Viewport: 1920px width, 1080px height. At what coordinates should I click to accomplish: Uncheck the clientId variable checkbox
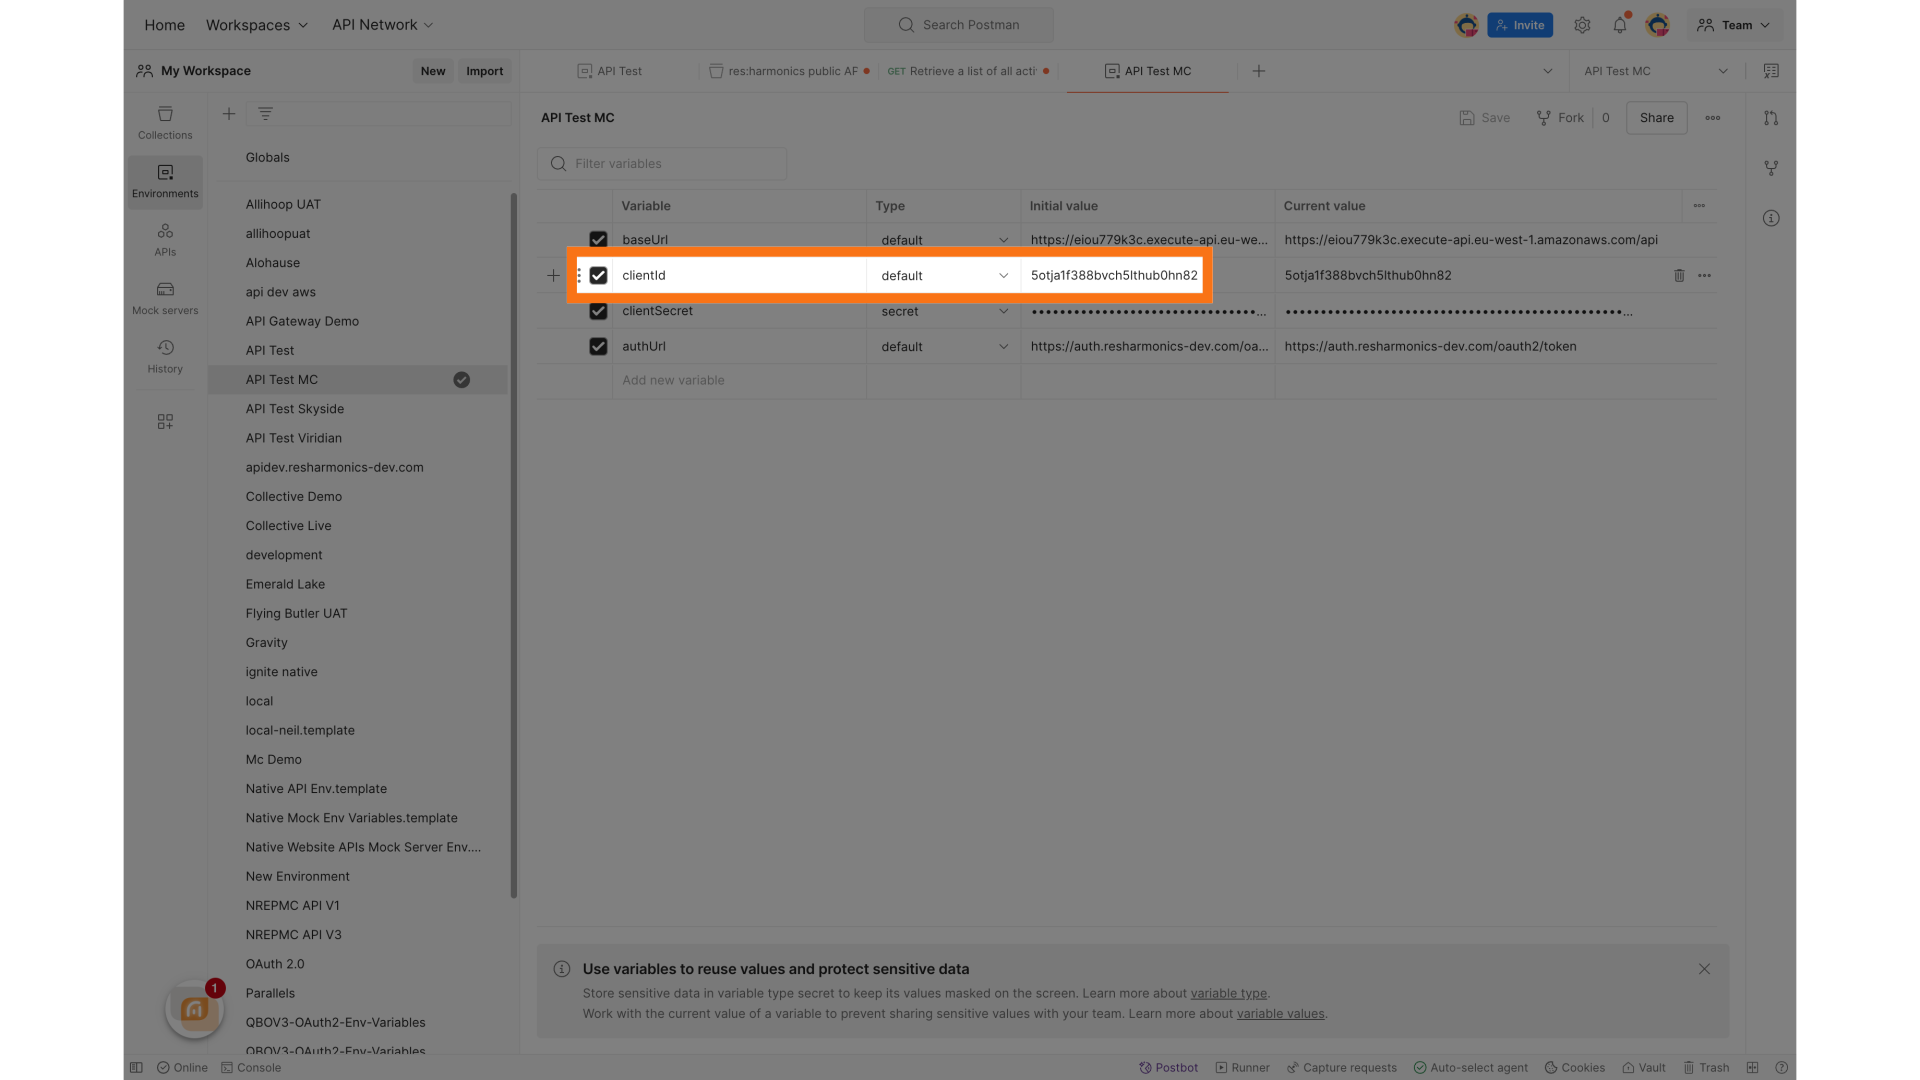tap(598, 275)
